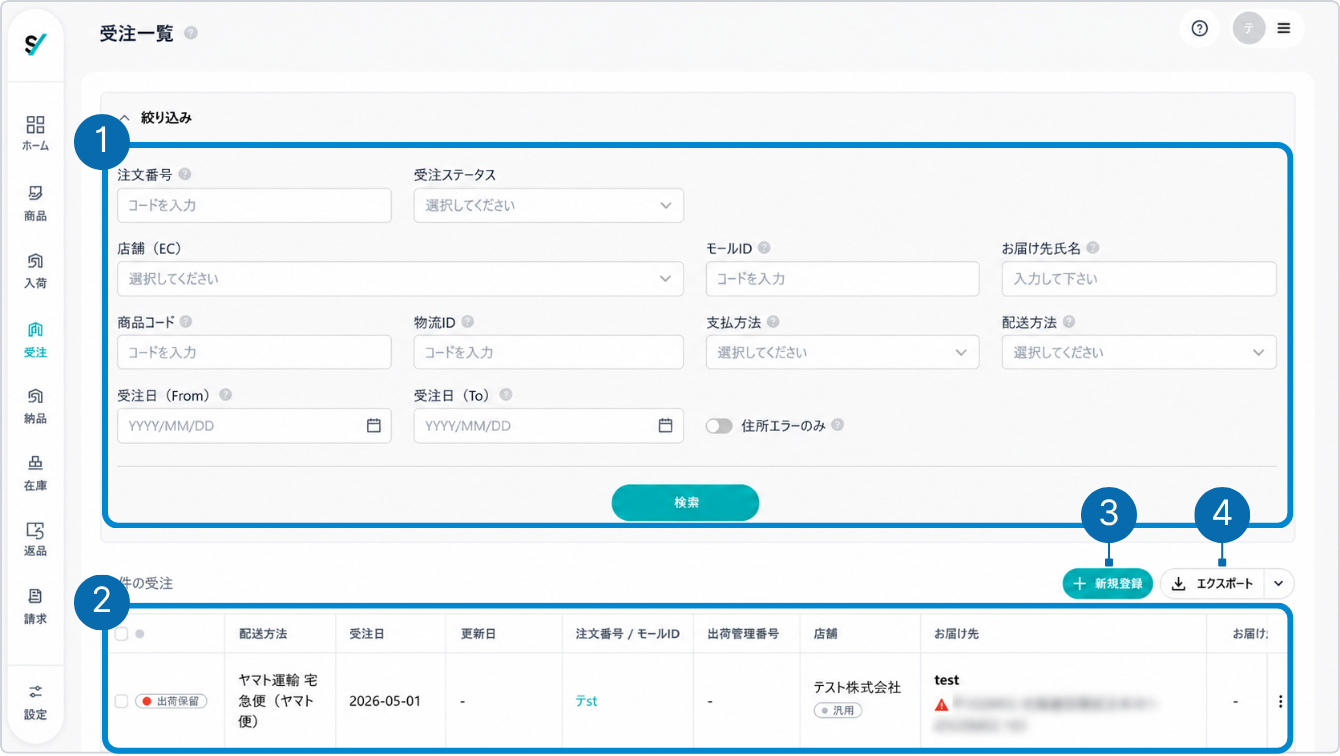Toggle the 住所エラーのみ switch

(719, 425)
